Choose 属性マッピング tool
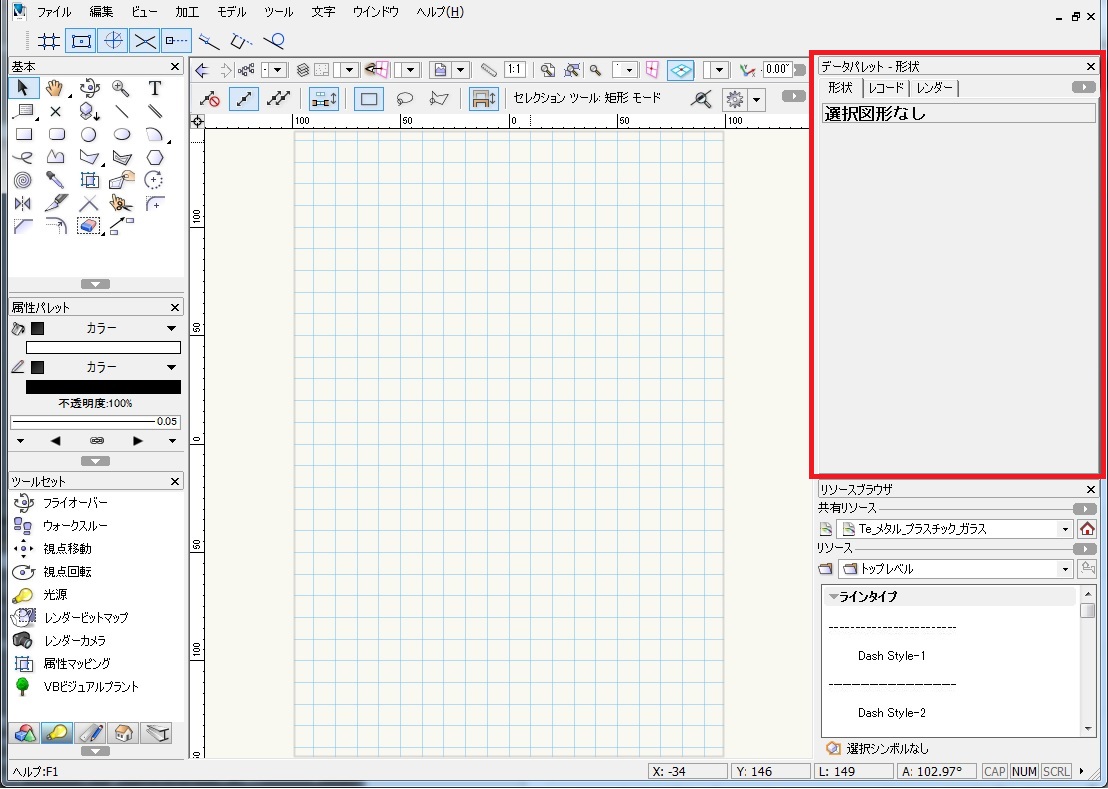The image size is (1108, 789). pos(77,664)
